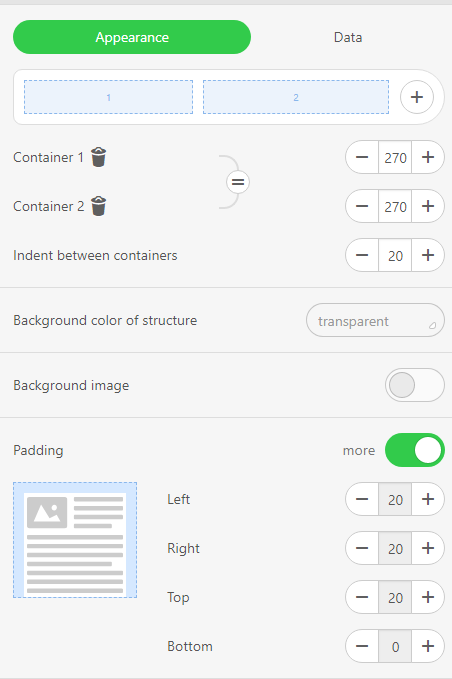Increase Container 1 width
The image size is (452, 679).
tap(428, 157)
